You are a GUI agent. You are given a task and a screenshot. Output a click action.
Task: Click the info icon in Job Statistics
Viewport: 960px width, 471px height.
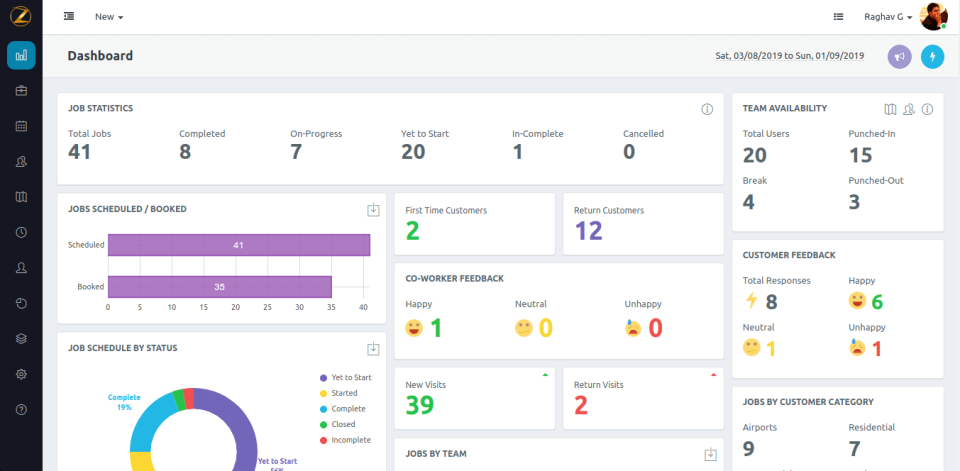[706, 109]
